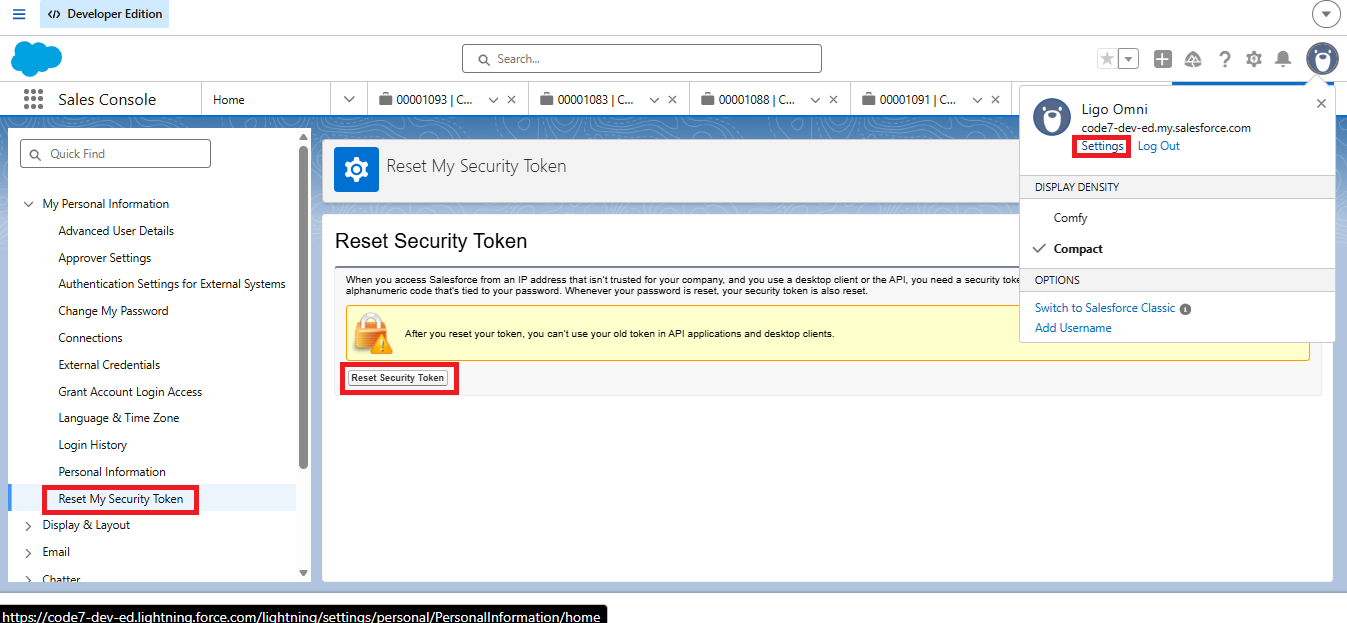
Task: Switch to the Home tab
Action: coord(229,99)
